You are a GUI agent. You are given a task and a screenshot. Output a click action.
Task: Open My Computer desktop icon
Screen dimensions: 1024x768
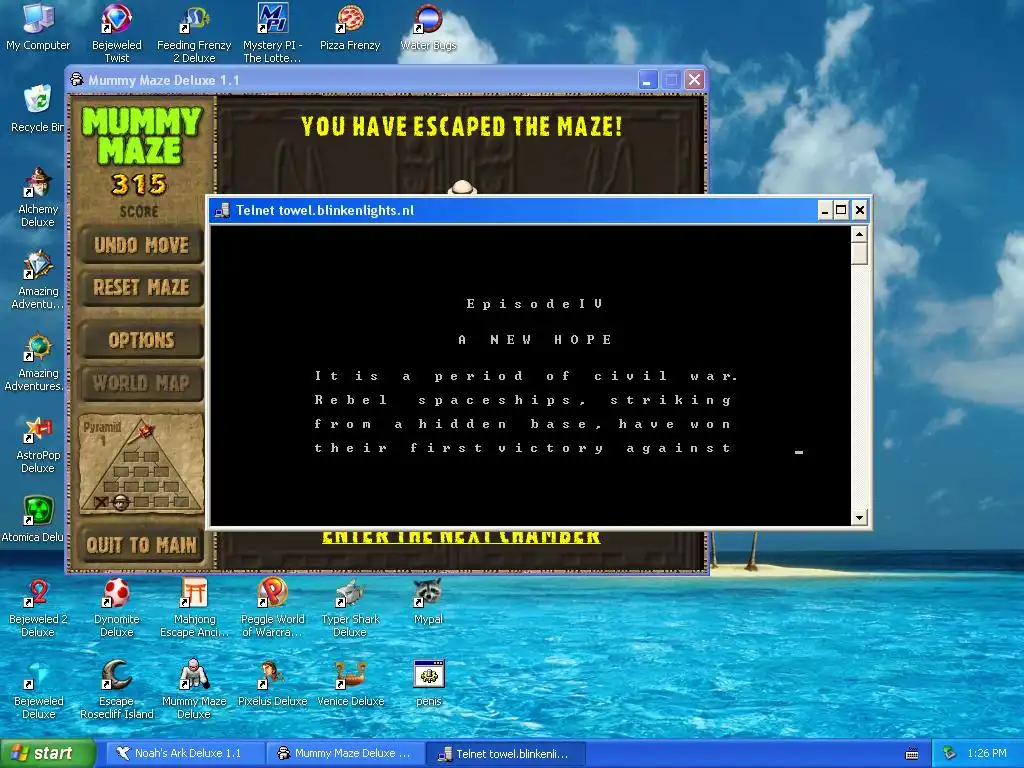point(38,26)
